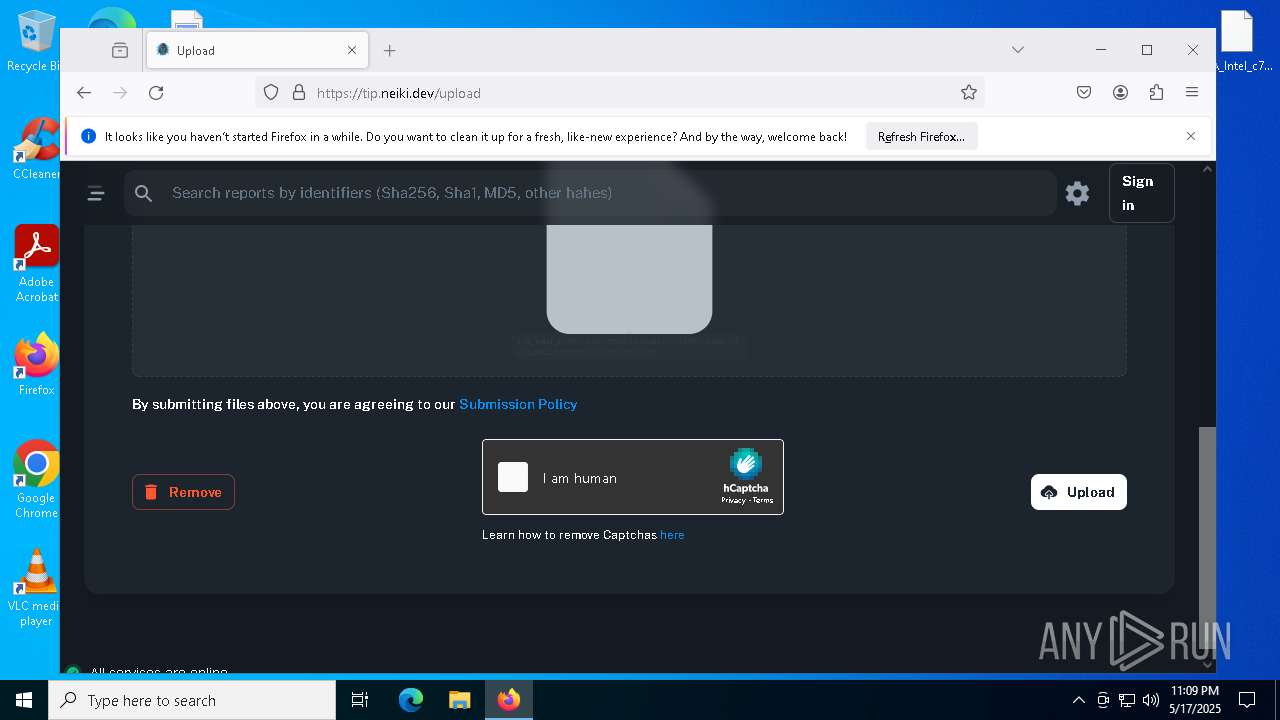The height and width of the screenshot is (720, 1280).
Task: Open Task View on taskbar
Action: [x=360, y=700]
